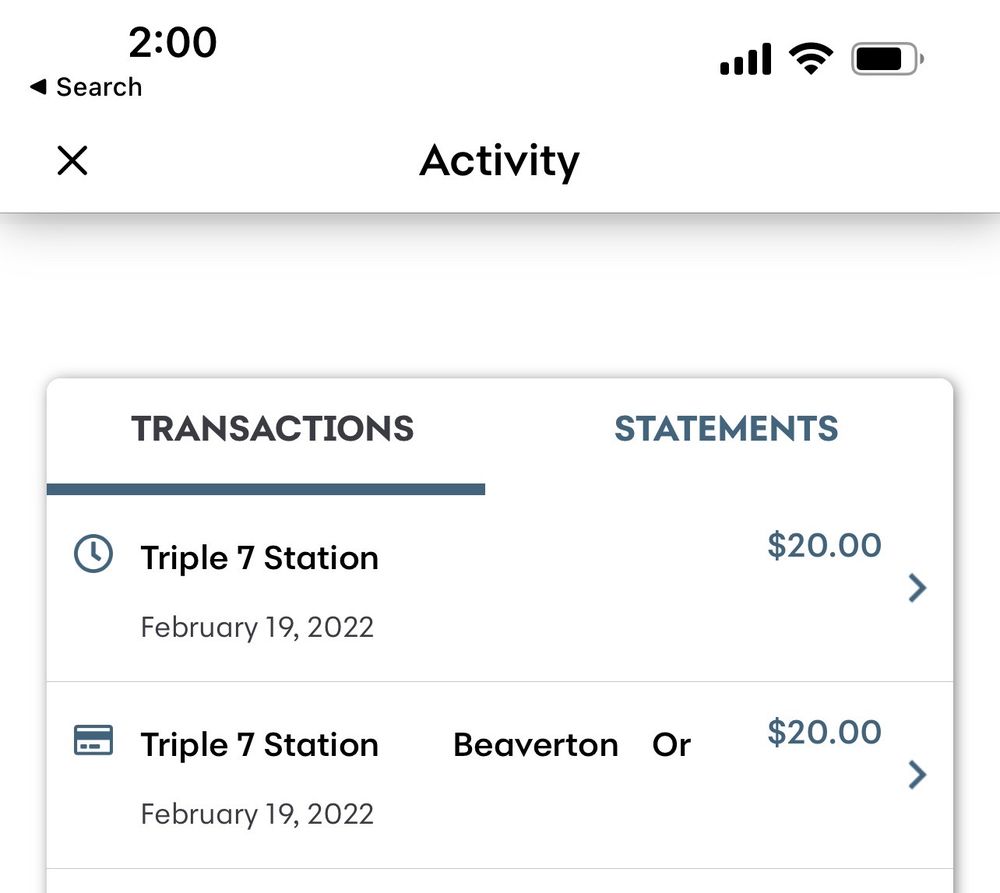Tap the Wi-Fi status icon
The height and width of the screenshot is (893, 1000).
pyautogui.click(x=810, y=60)
